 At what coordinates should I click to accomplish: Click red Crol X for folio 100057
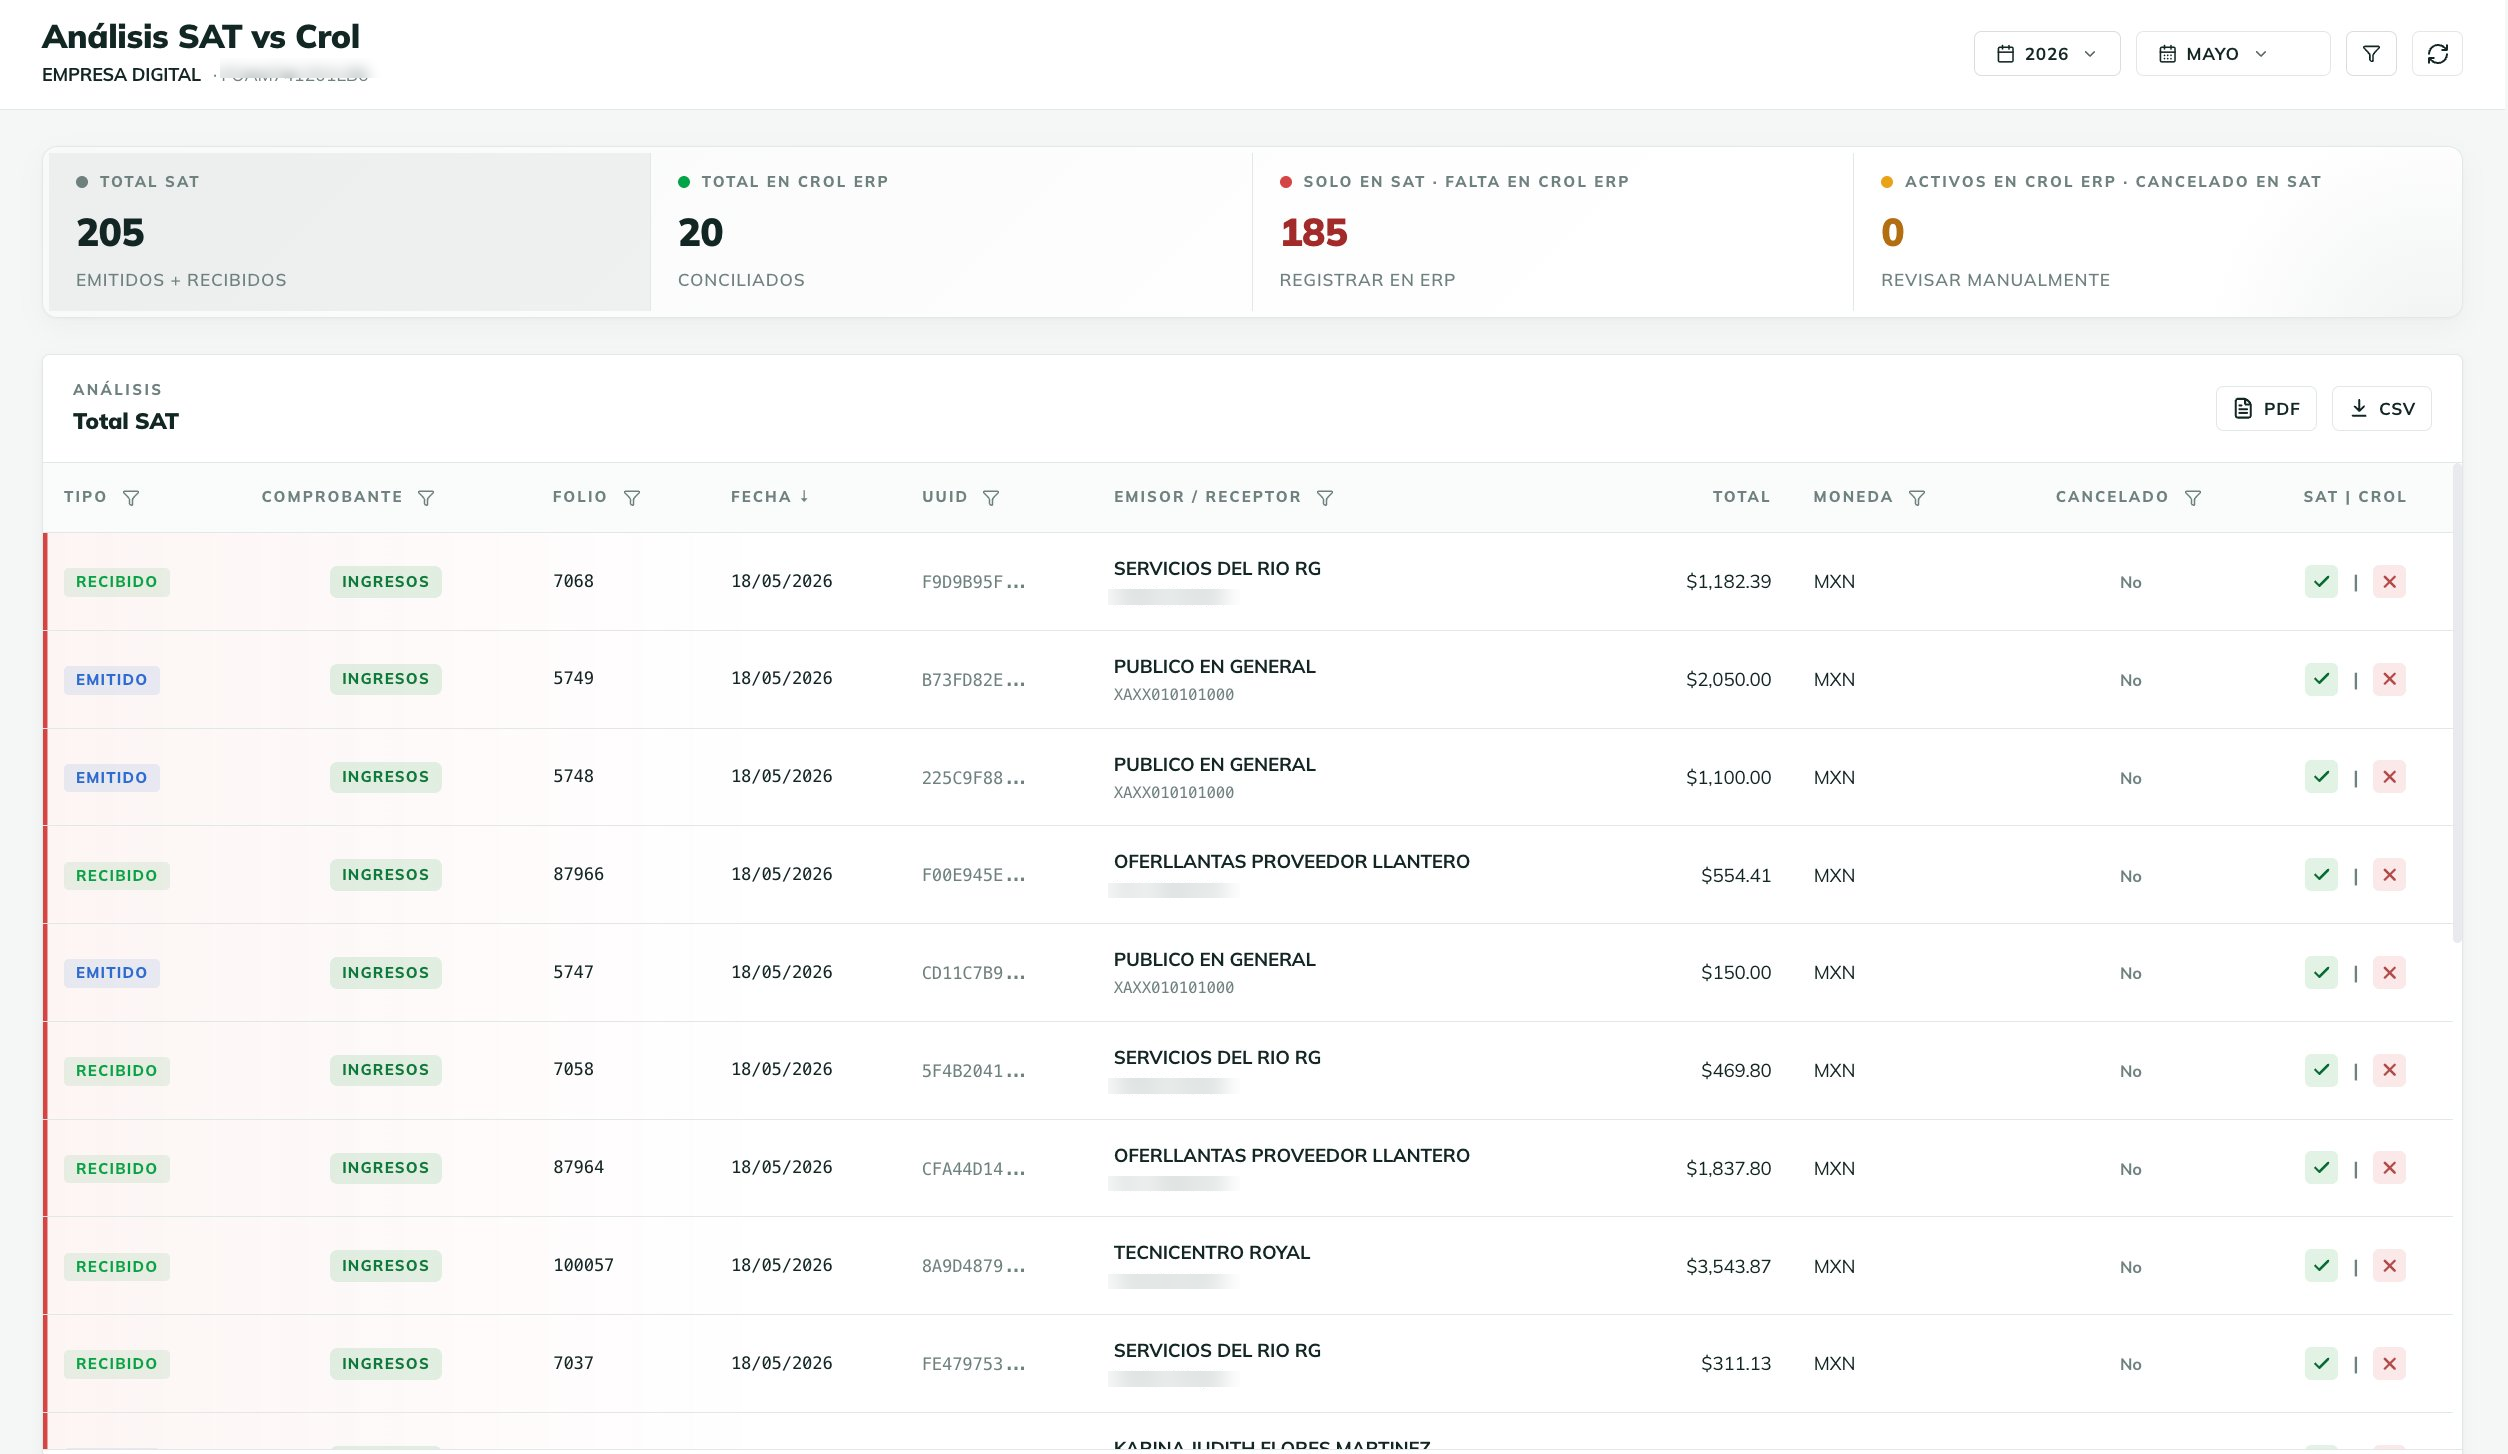click(2389, 1266)
